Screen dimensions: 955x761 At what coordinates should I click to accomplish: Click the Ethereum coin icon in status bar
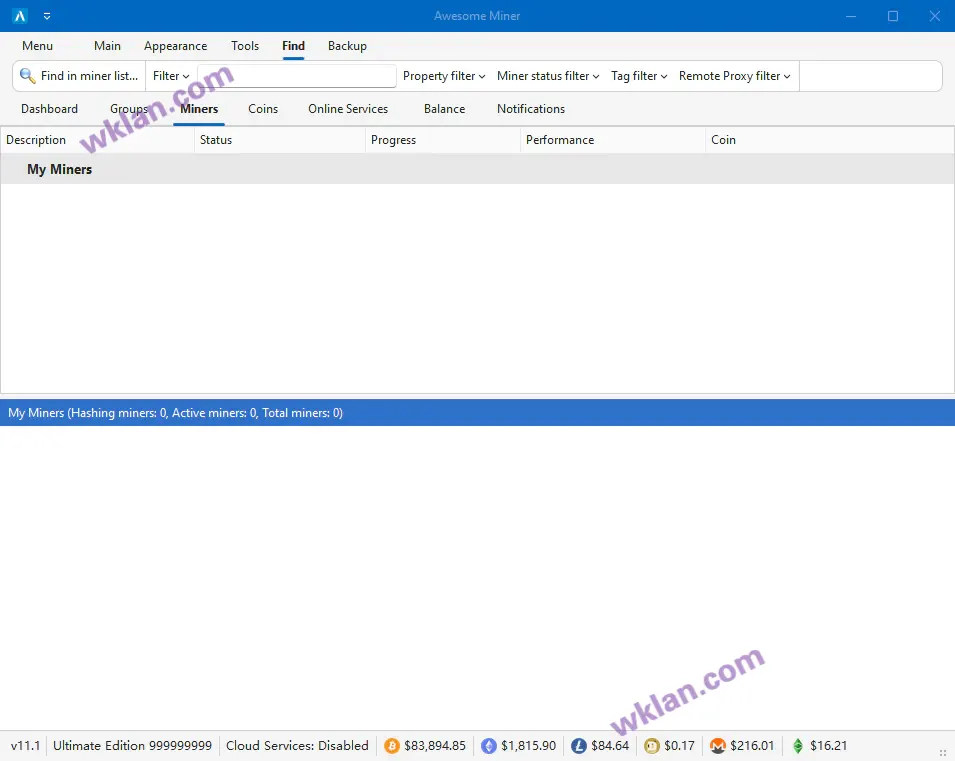pyautogui.click(x=488, y=746)
